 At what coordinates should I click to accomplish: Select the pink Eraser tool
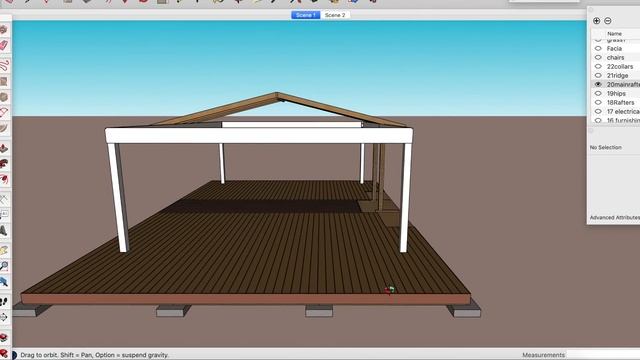pyautogui.click(x=4, y=45)
